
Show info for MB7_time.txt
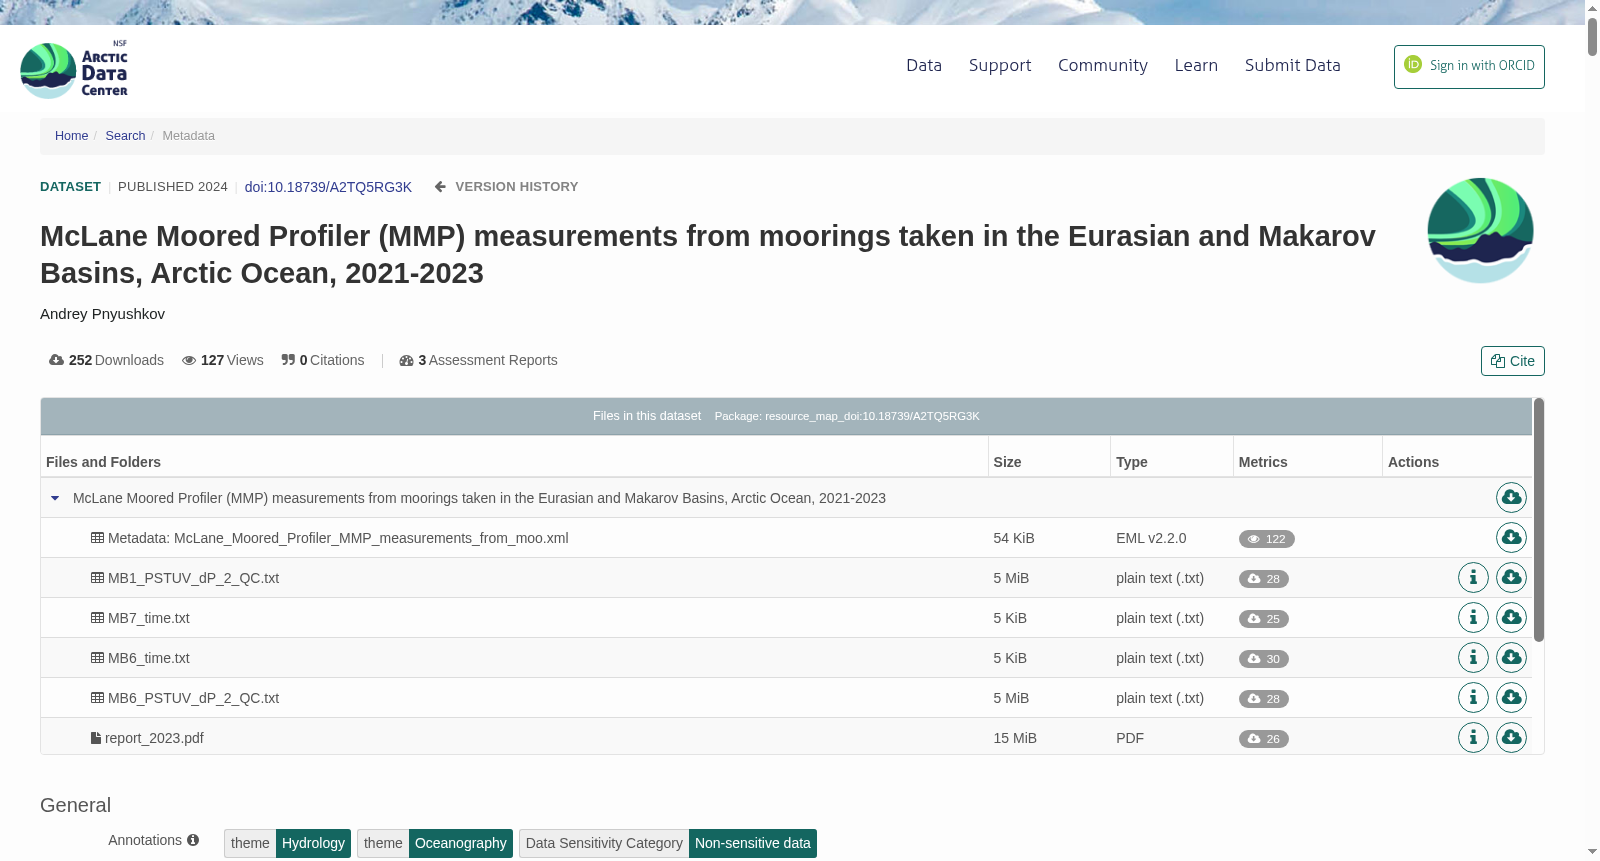point(1473,617)
